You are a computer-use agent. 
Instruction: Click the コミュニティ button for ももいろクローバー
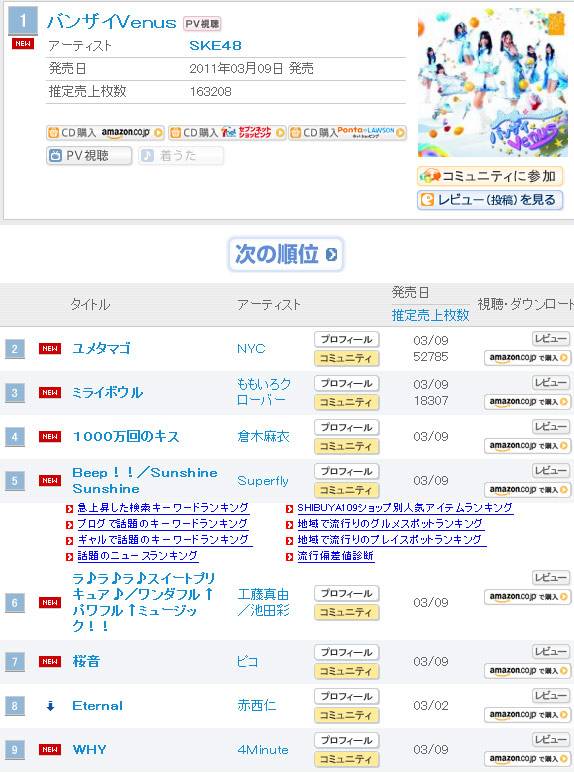click(x=346, y=402)
